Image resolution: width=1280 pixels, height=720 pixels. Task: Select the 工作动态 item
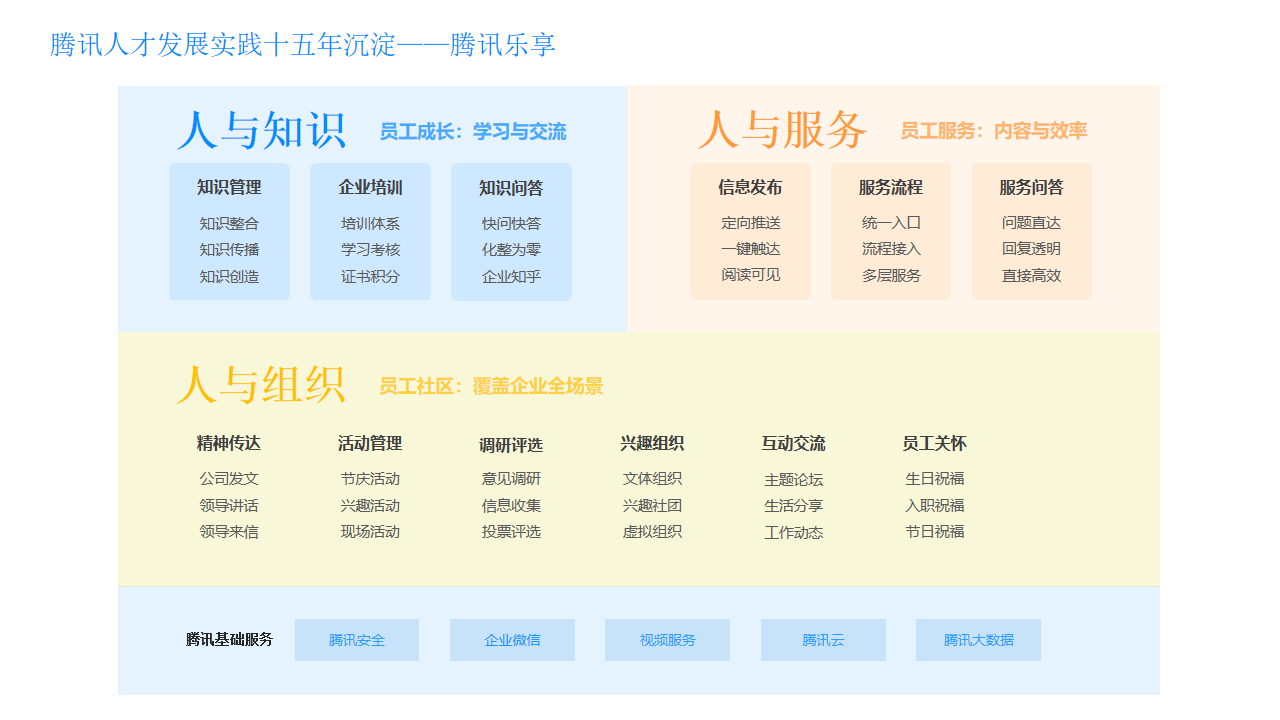tap(793, 532)
